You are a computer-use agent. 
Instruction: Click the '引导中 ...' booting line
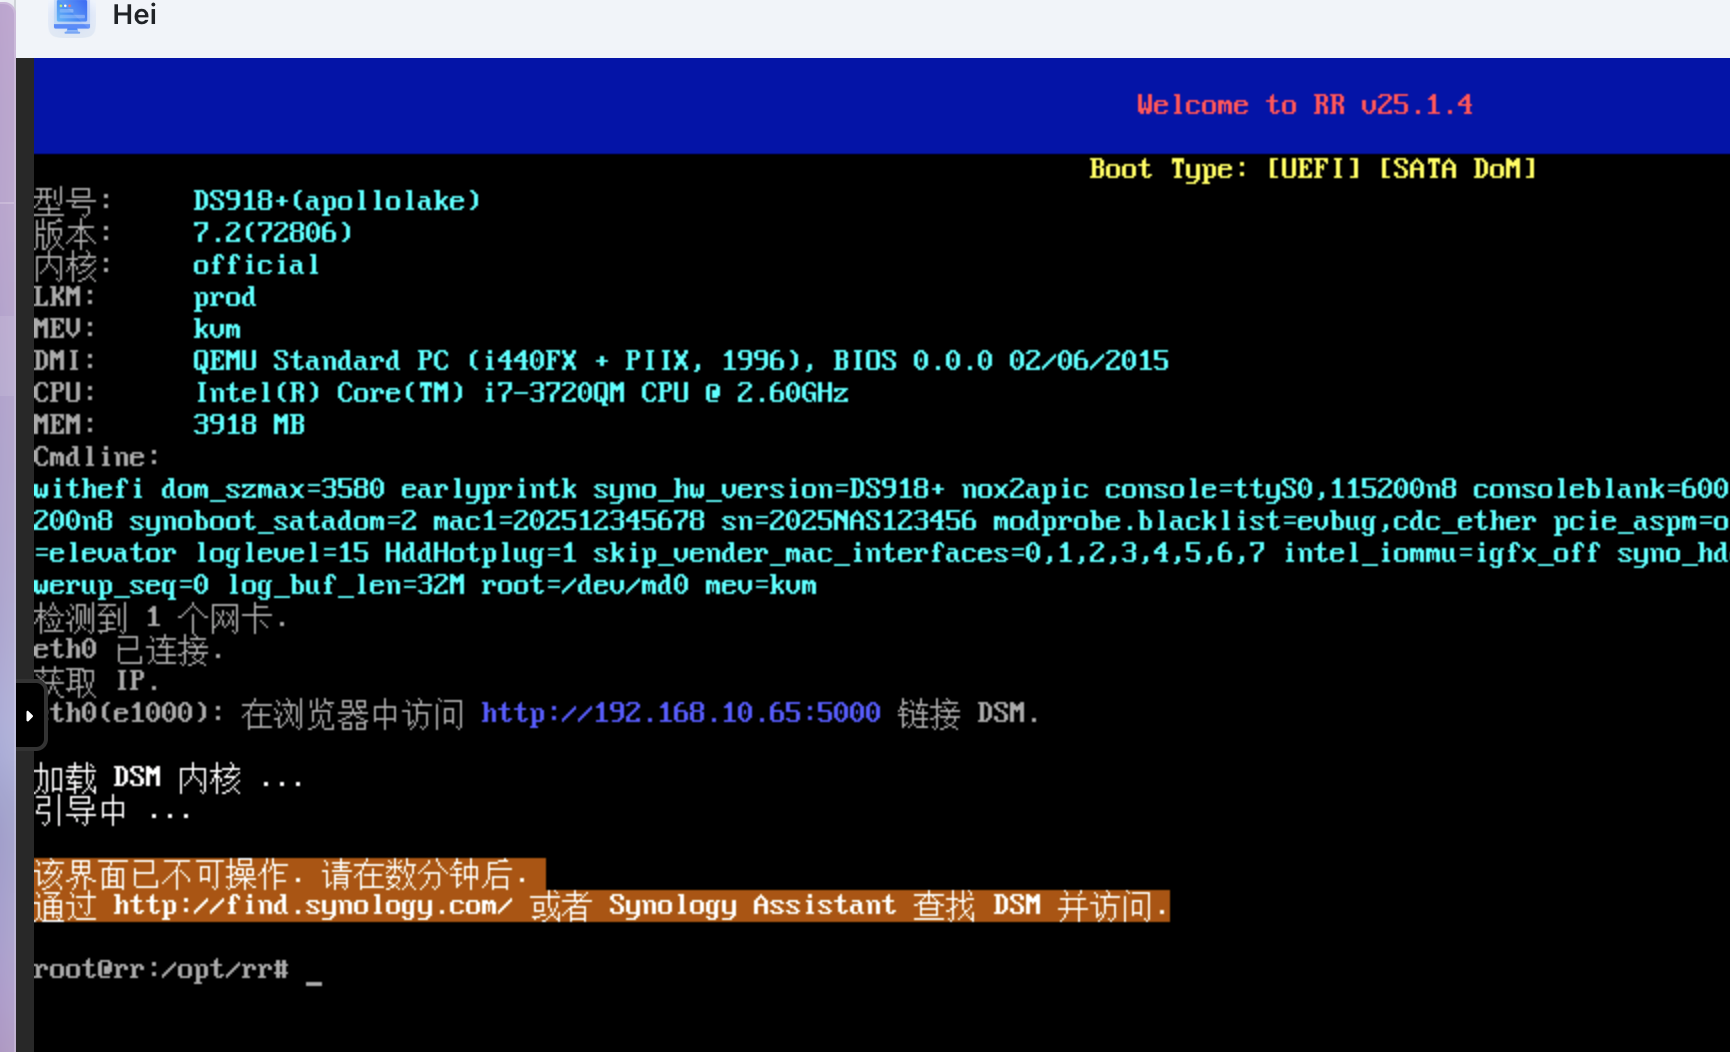coord(112,811)
